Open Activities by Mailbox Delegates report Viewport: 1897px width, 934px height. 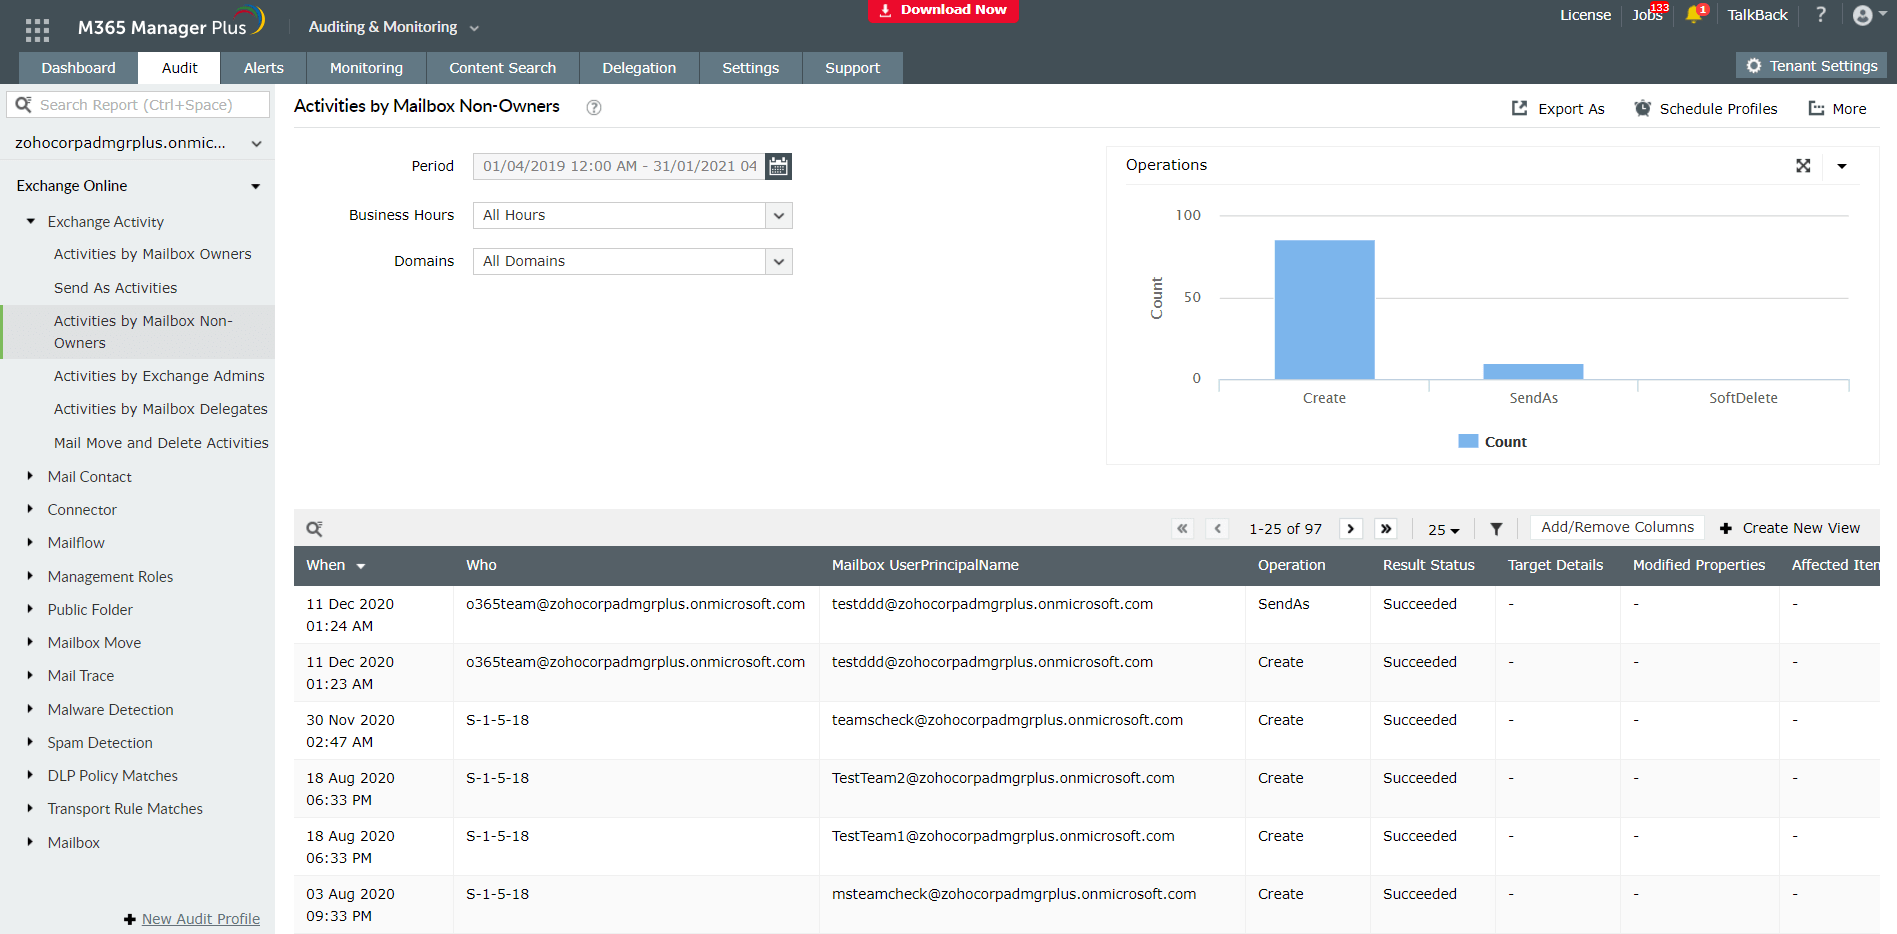click(x=161, y=409)
